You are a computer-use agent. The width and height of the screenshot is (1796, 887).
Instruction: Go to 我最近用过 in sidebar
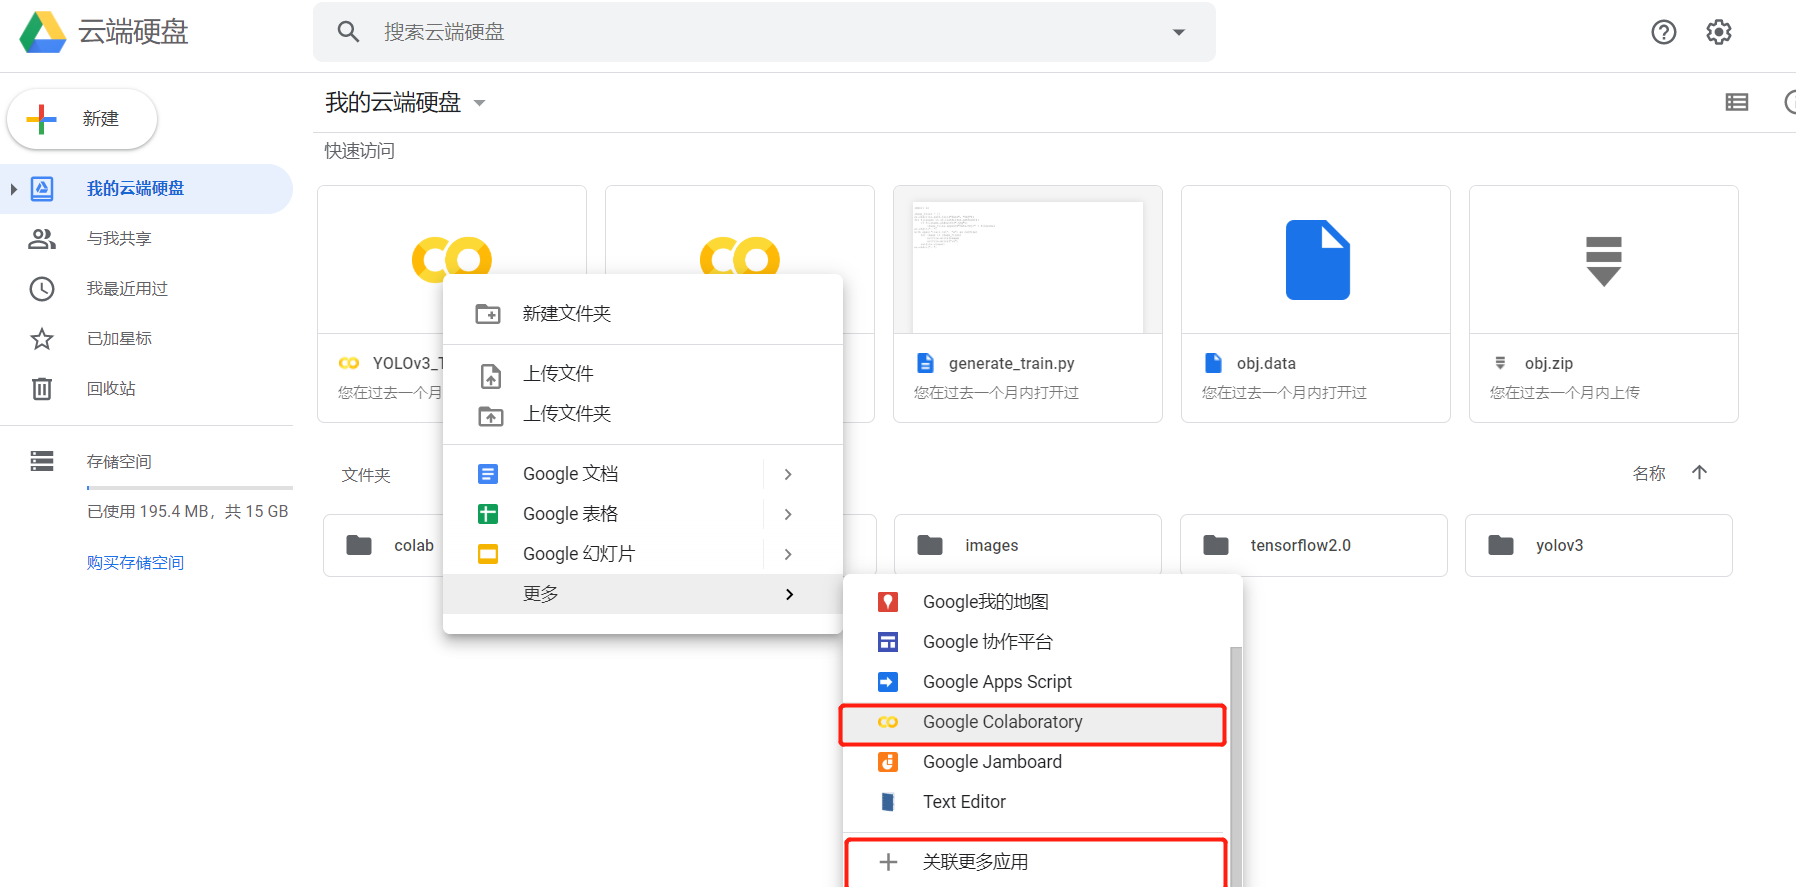point(146,289)
